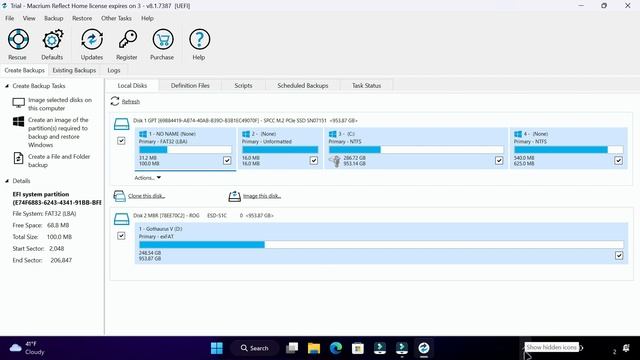Open the Windows Start button
This screenshot has height=360, width=640.
[217, 348]
